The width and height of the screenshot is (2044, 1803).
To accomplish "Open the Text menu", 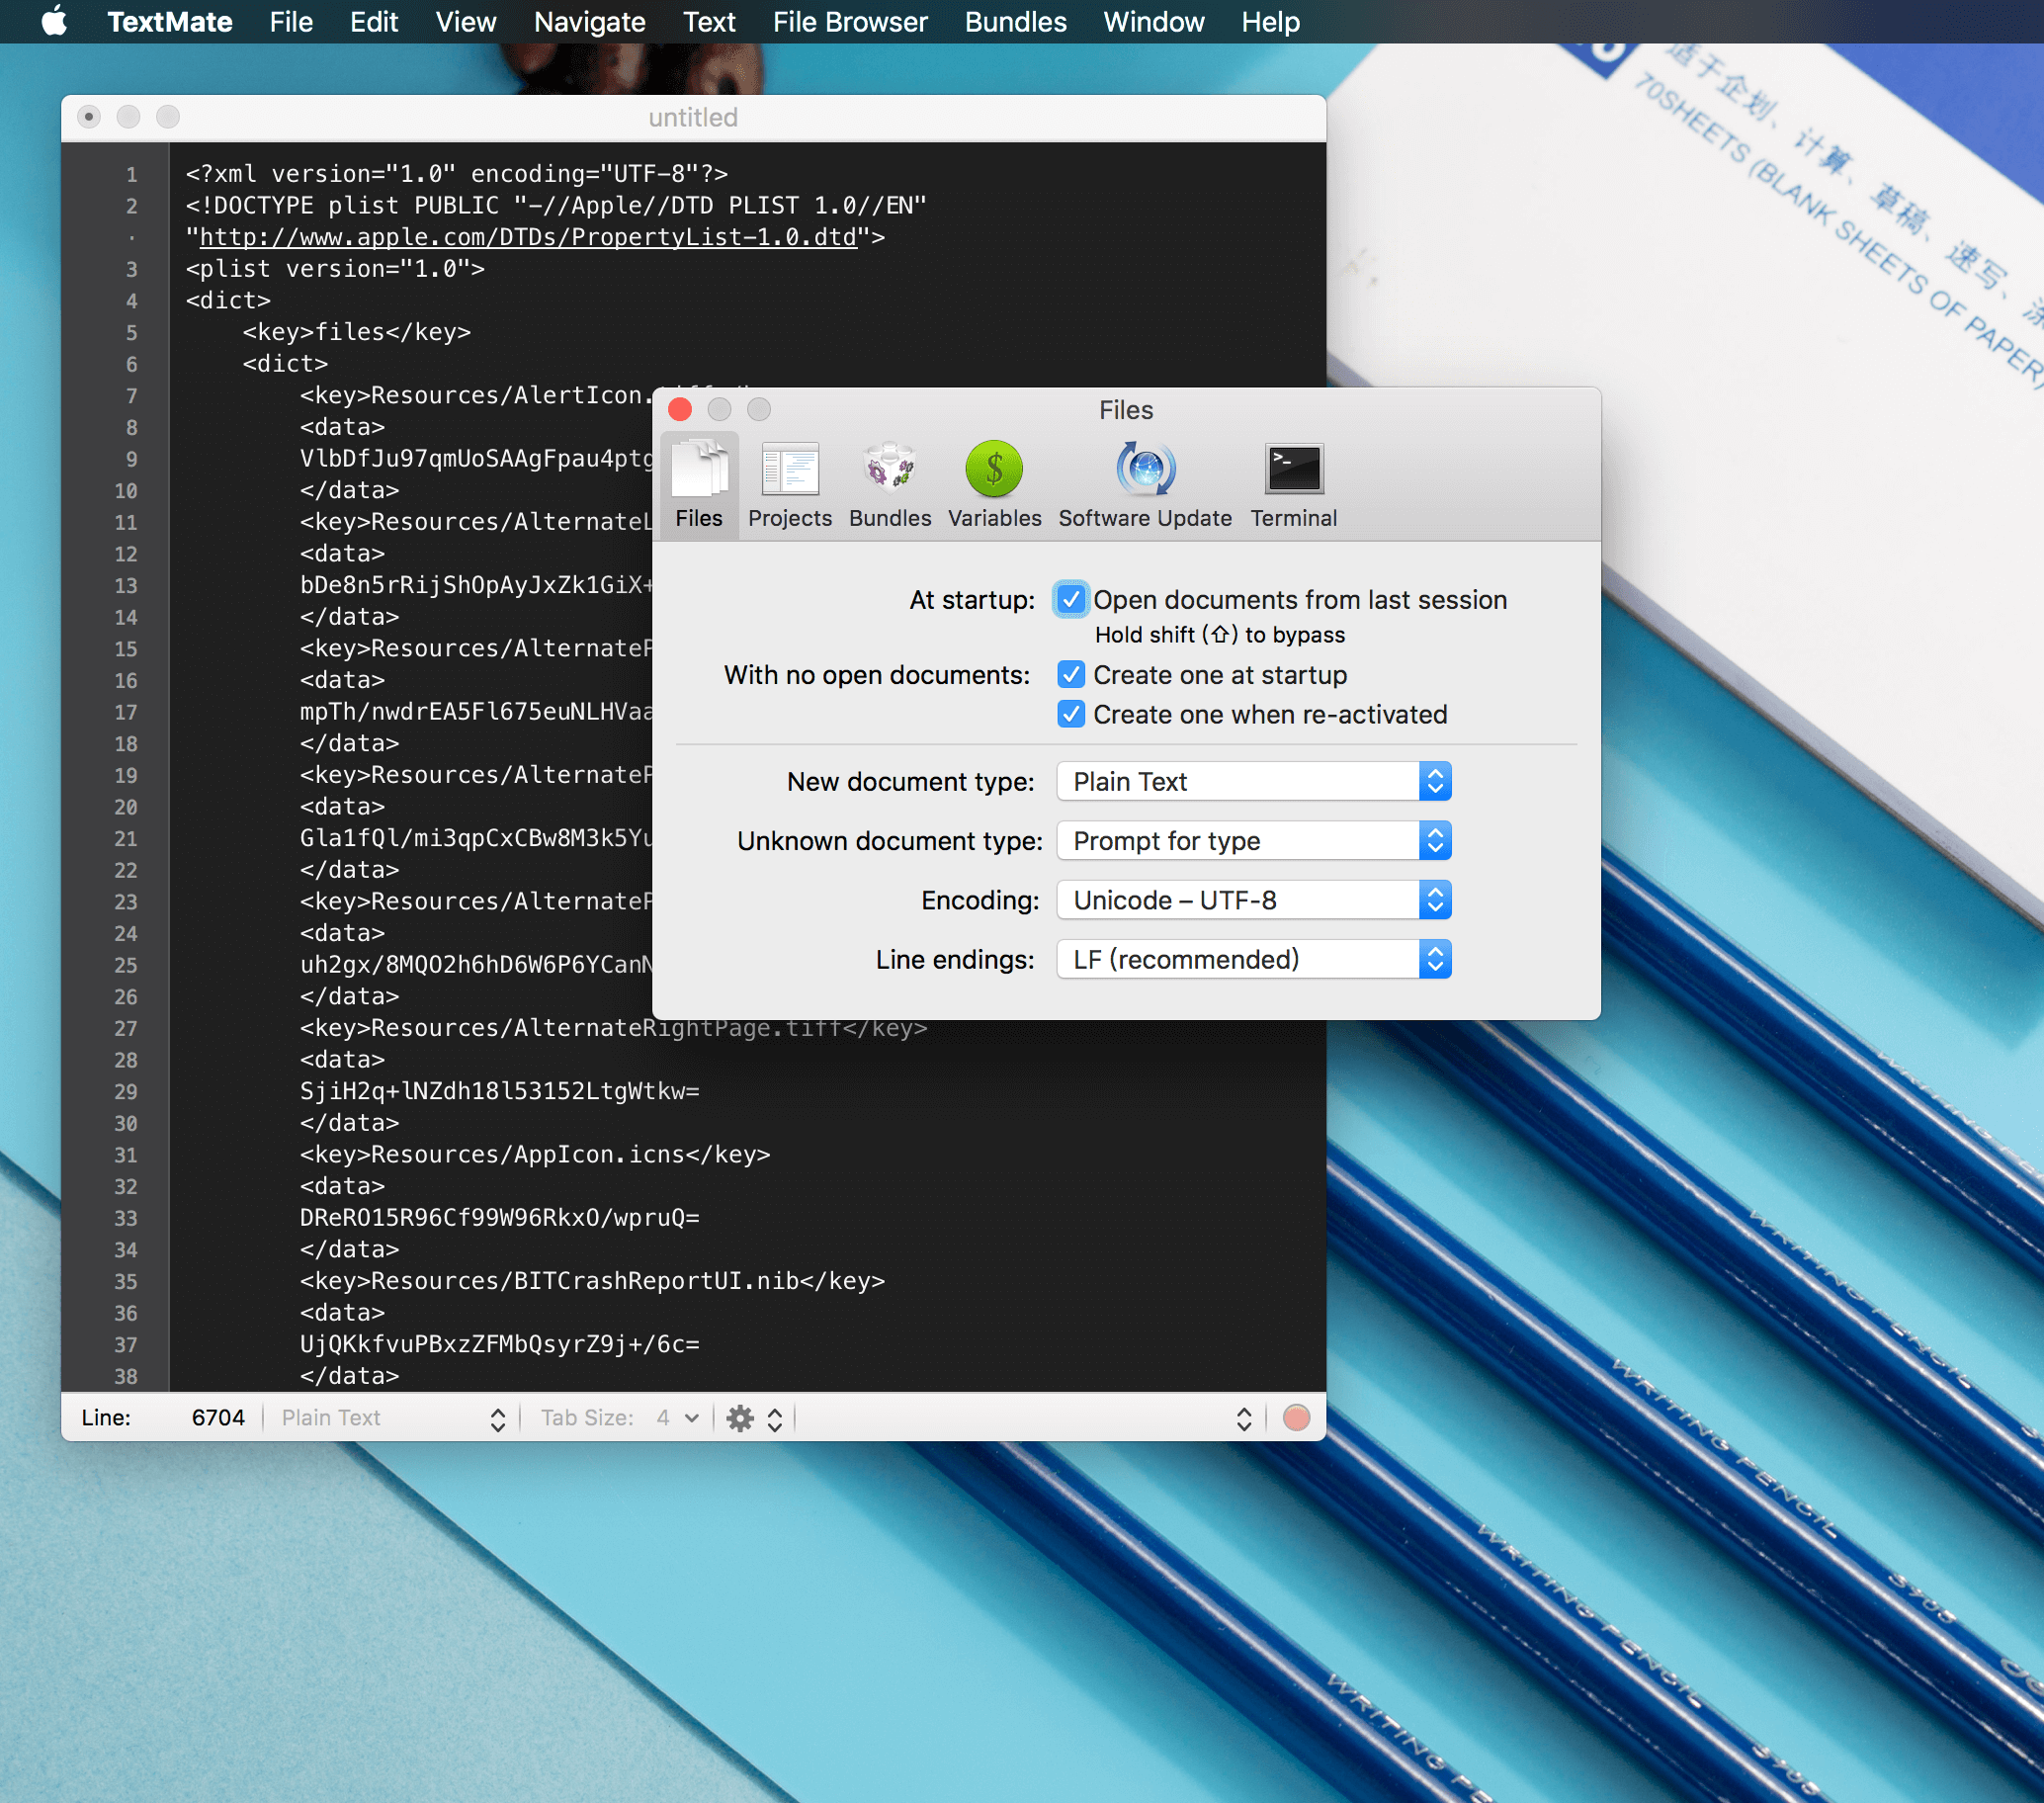I will pos(709,21).
